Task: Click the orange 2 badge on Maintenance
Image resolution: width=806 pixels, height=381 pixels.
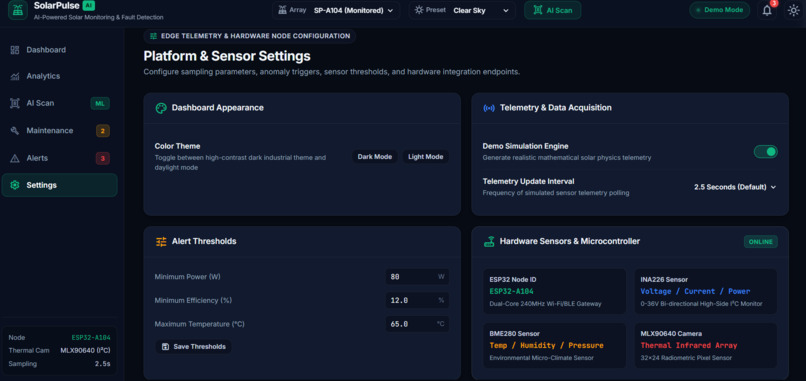Action: 102,131
